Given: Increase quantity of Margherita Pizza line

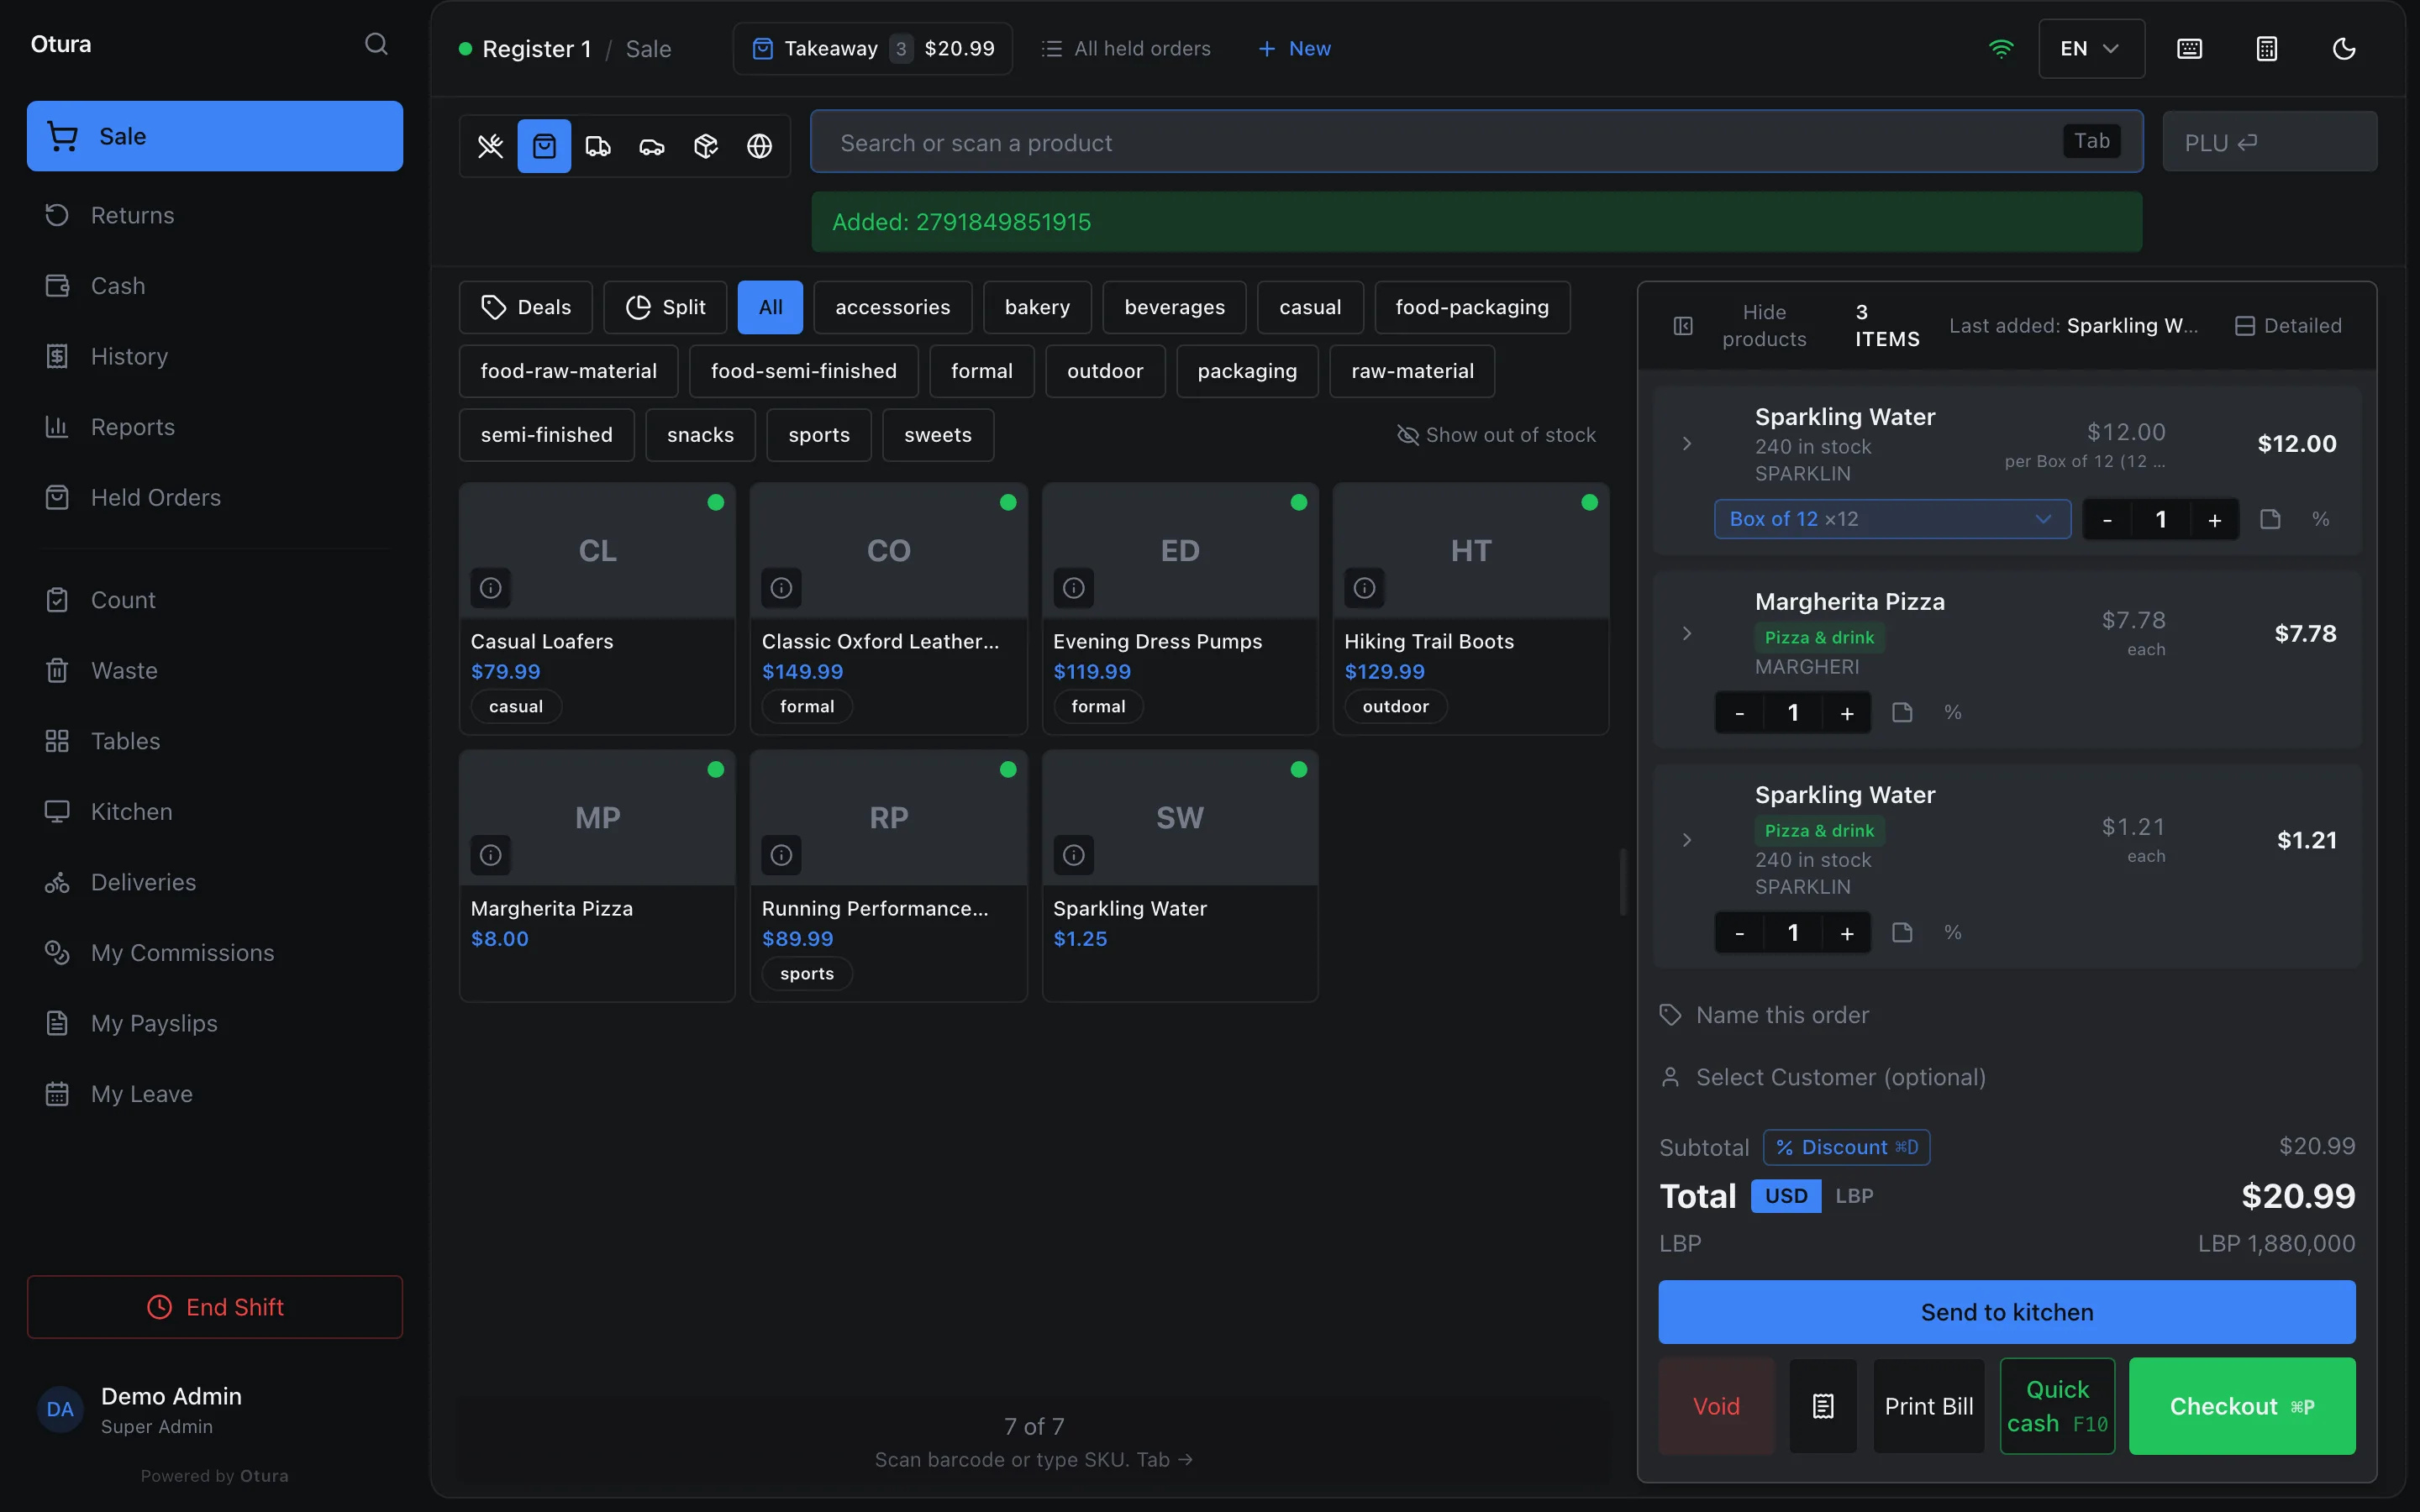Looking at the screenshot, I should (1846, 713).
